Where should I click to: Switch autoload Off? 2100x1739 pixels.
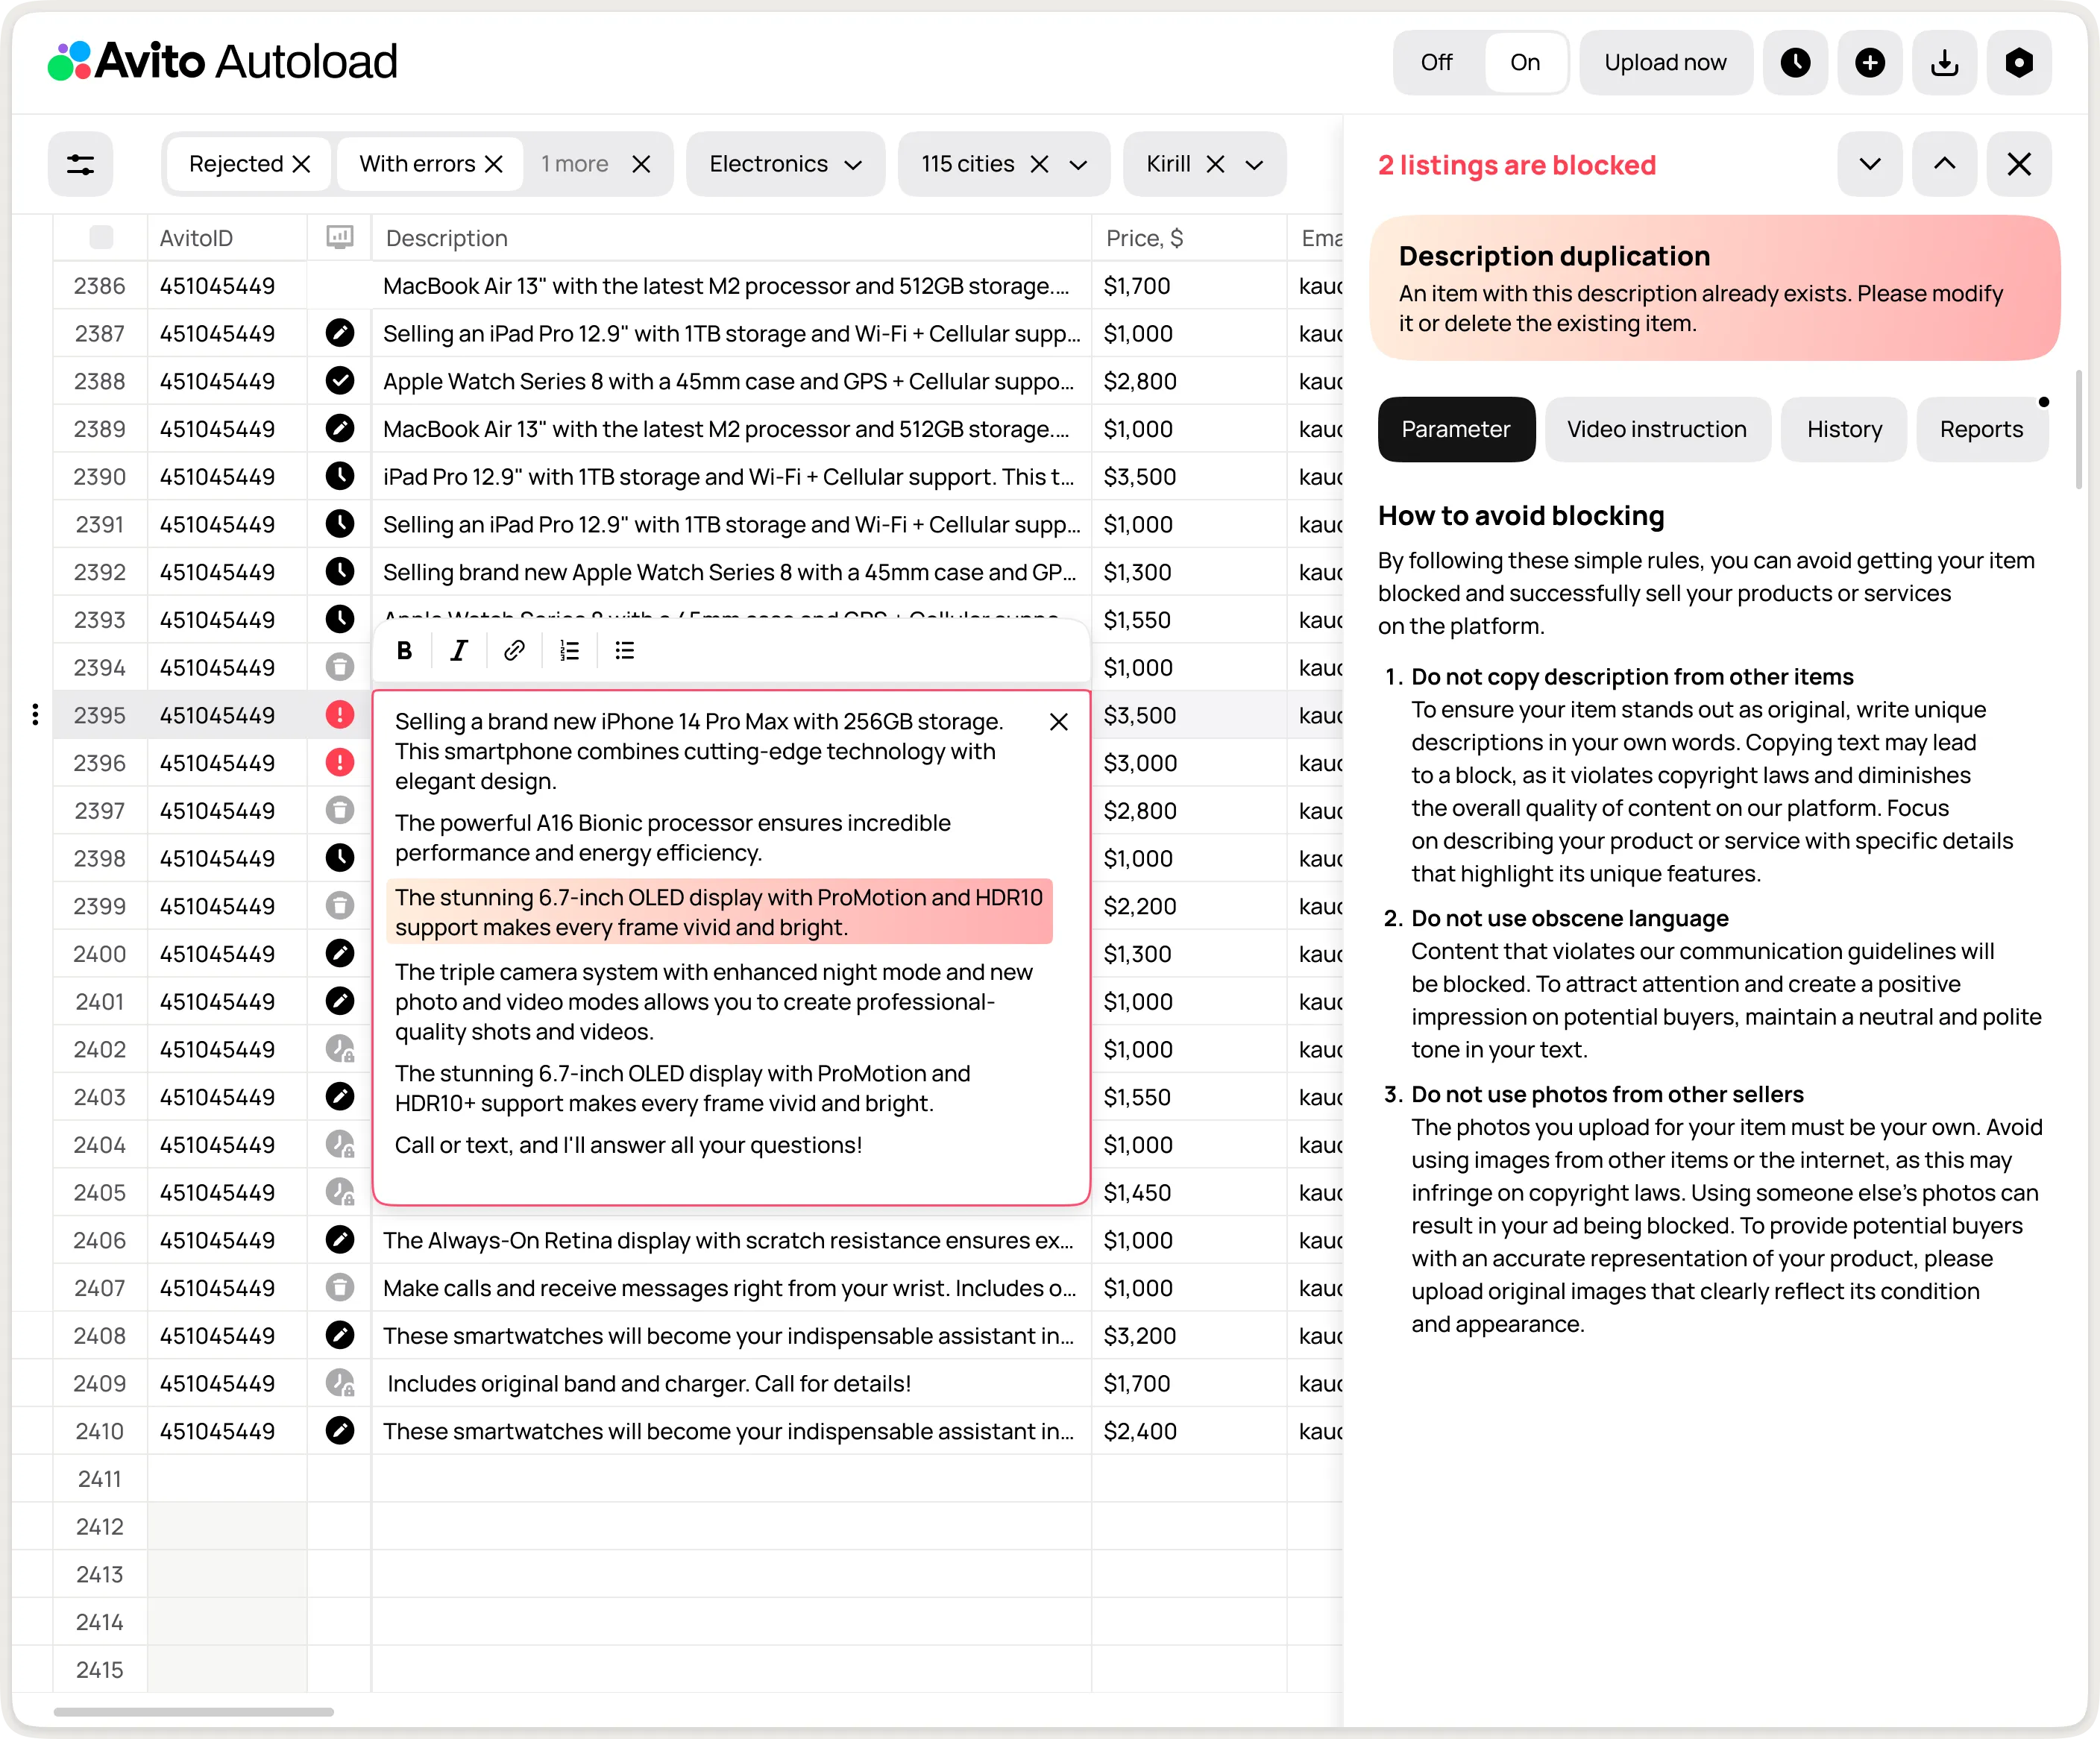point(1436,62)
